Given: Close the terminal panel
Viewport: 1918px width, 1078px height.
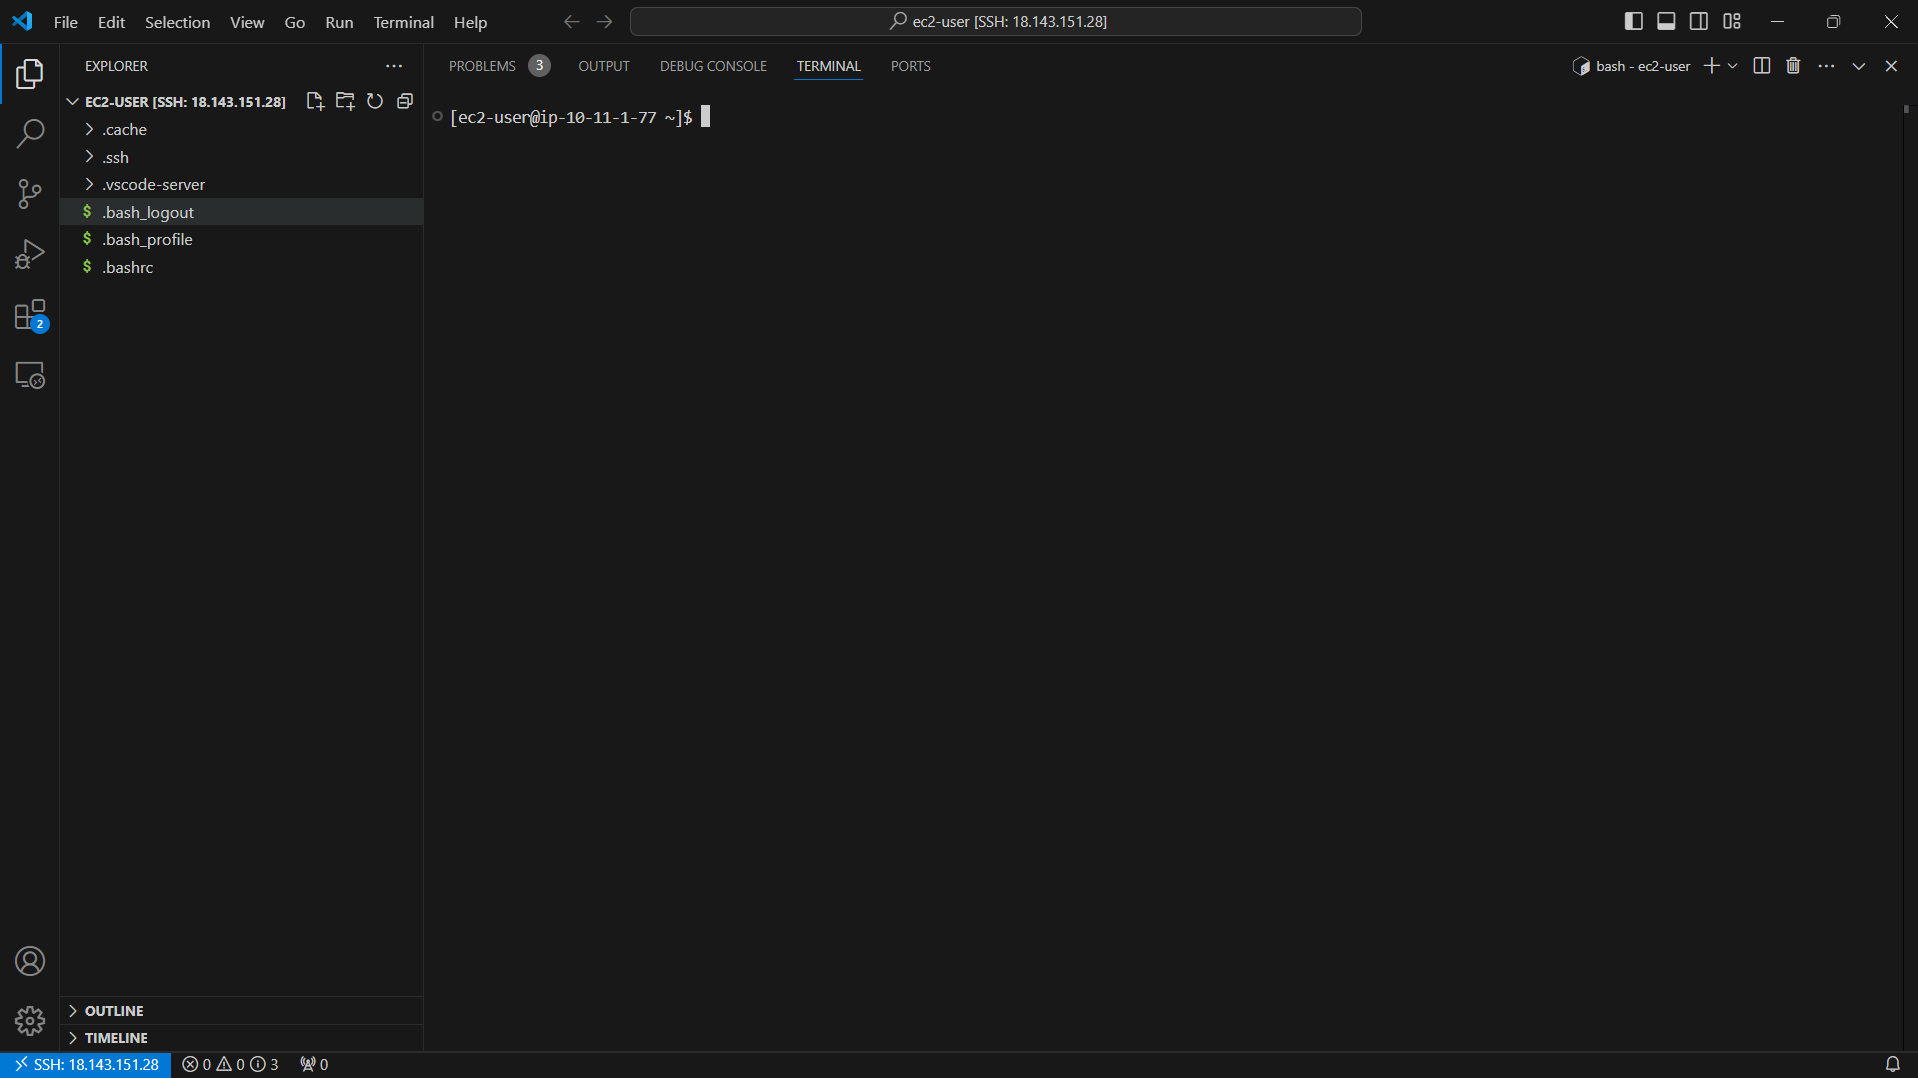Looking at the screenshot, I should click(x=1891, y=66).
